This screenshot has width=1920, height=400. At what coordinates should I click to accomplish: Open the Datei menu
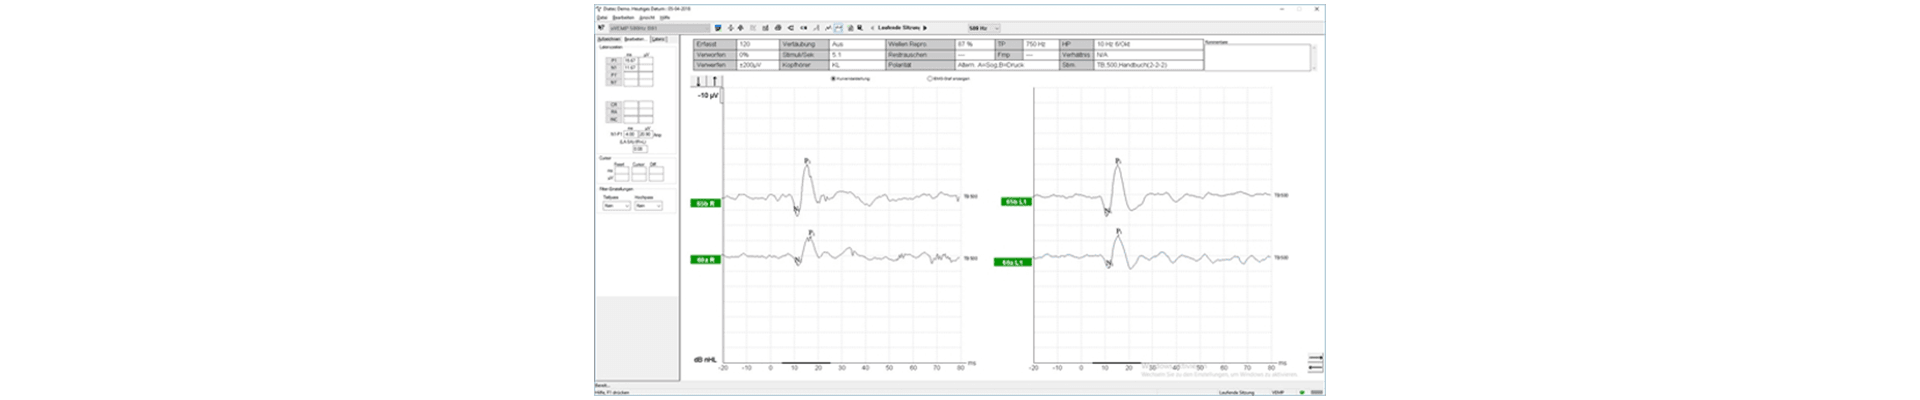pos(602,17)
